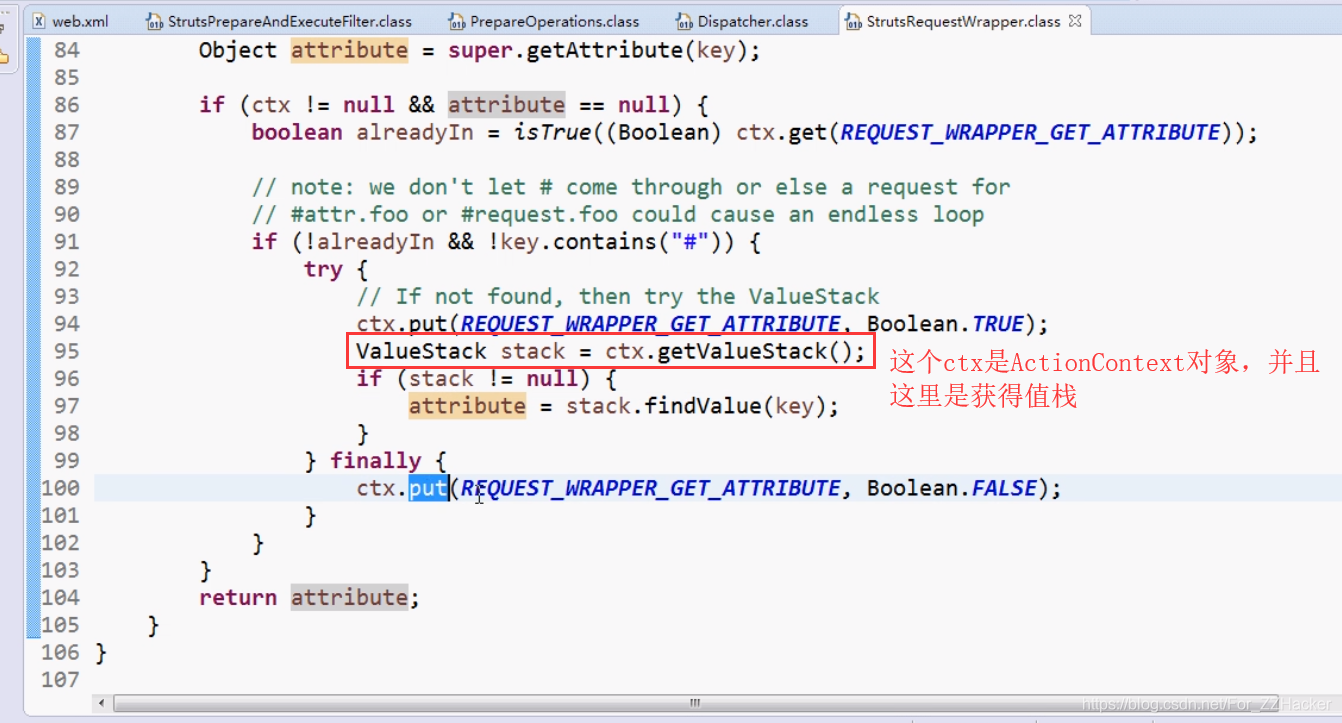This screenshot has height=723, width=1342.
Task: Click the StrutsPrepareAndExecuteFilter class file icon
Action: [x=154, y=20]
